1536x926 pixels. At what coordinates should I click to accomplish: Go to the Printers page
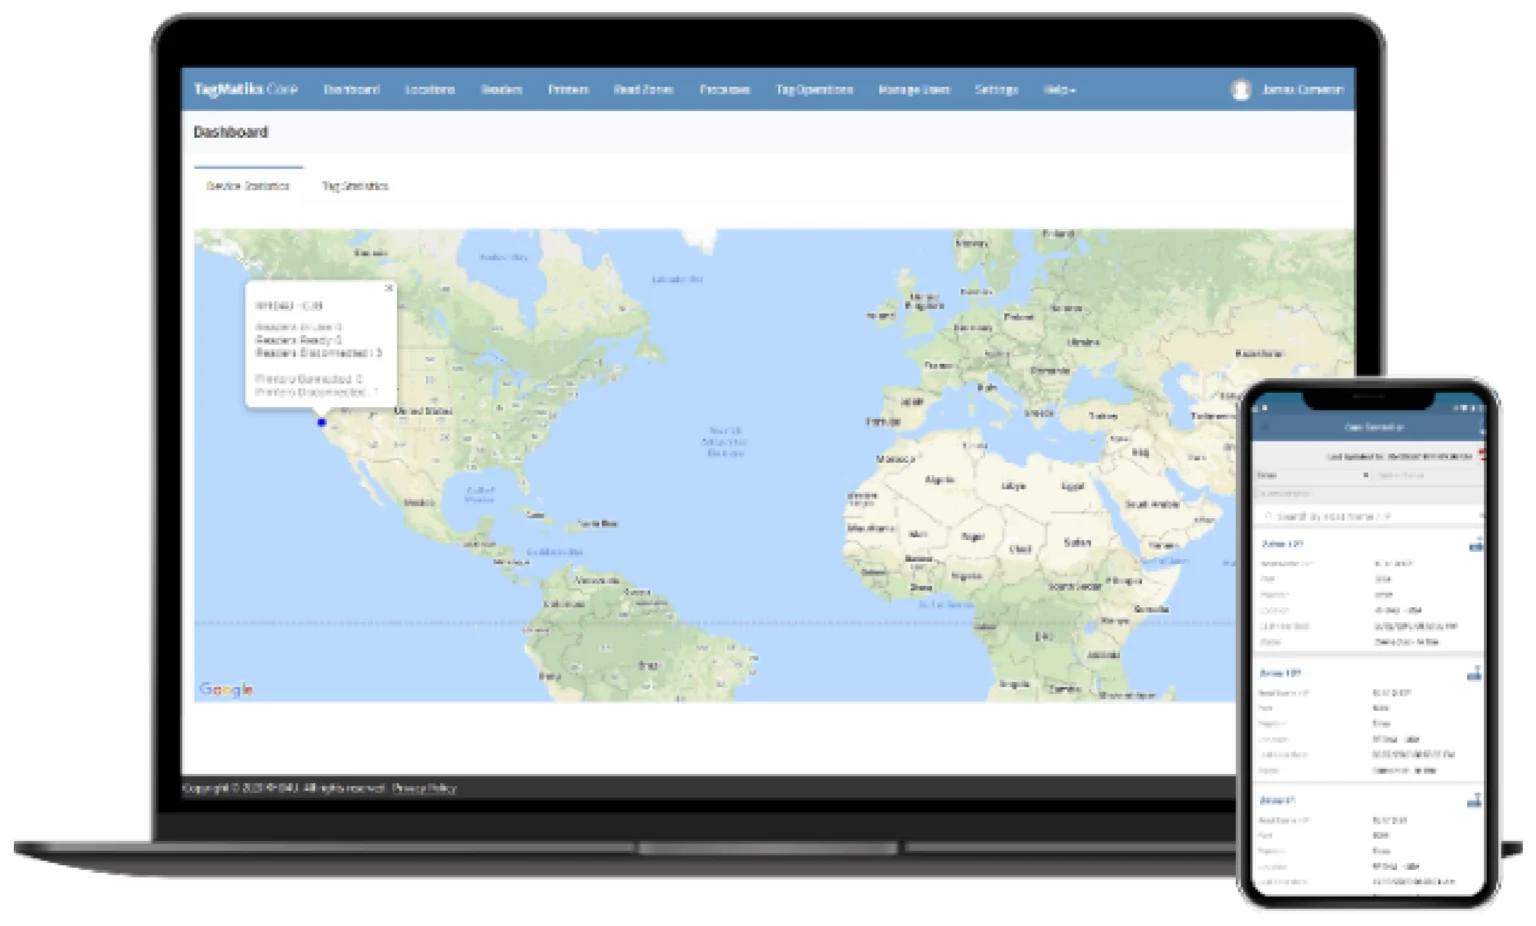click(x=568, y=90)
